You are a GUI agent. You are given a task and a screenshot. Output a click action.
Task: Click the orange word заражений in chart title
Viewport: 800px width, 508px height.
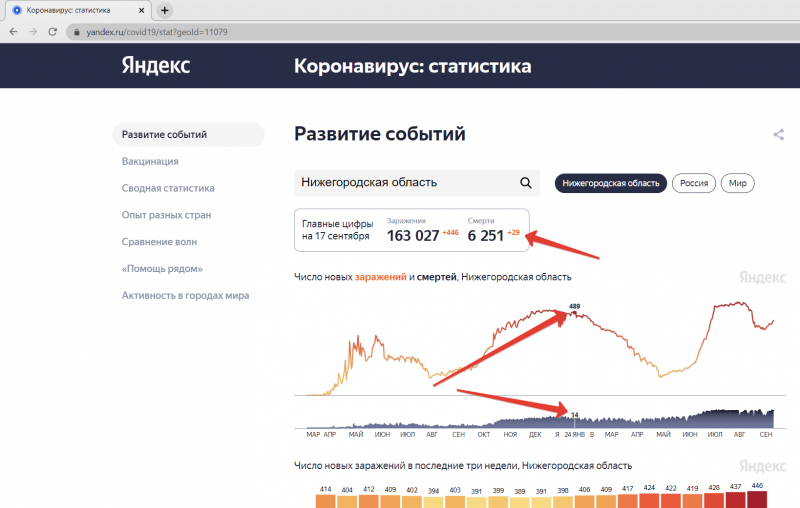pos(381,277)
